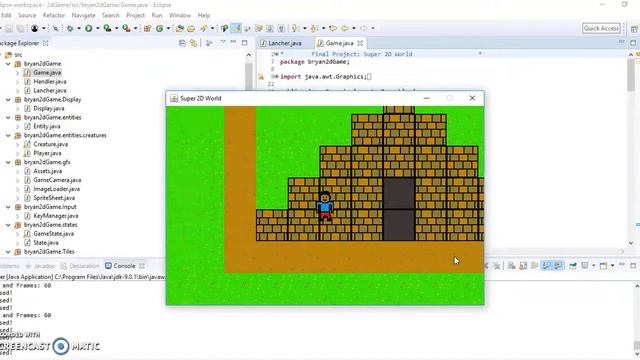Minimize the Console panel
The height and width of the screenshot is (360, 640).
click(x=622, y=264)
